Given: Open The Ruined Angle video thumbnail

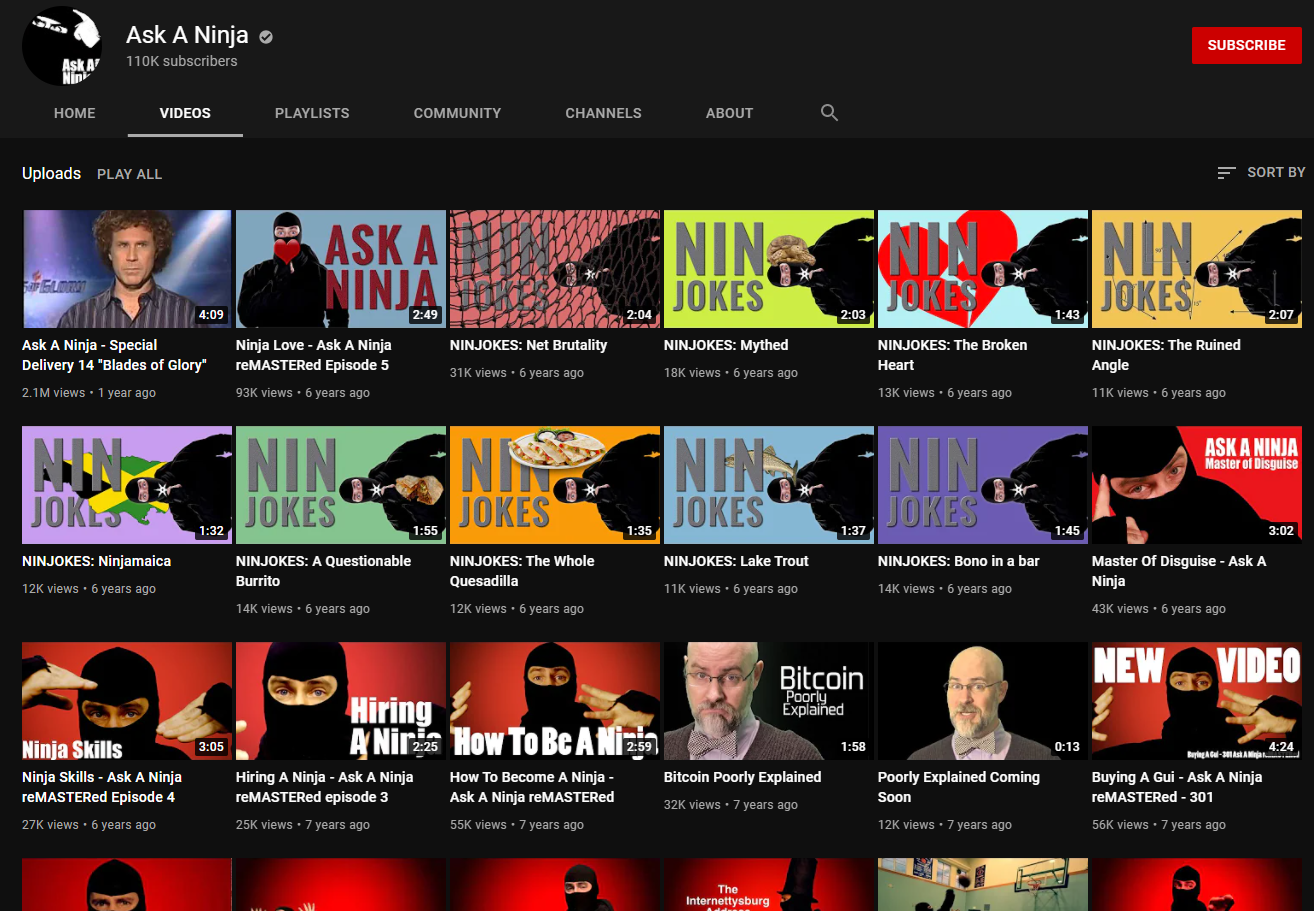Looking at the screenshot, I should click(x=1197, y=269).
